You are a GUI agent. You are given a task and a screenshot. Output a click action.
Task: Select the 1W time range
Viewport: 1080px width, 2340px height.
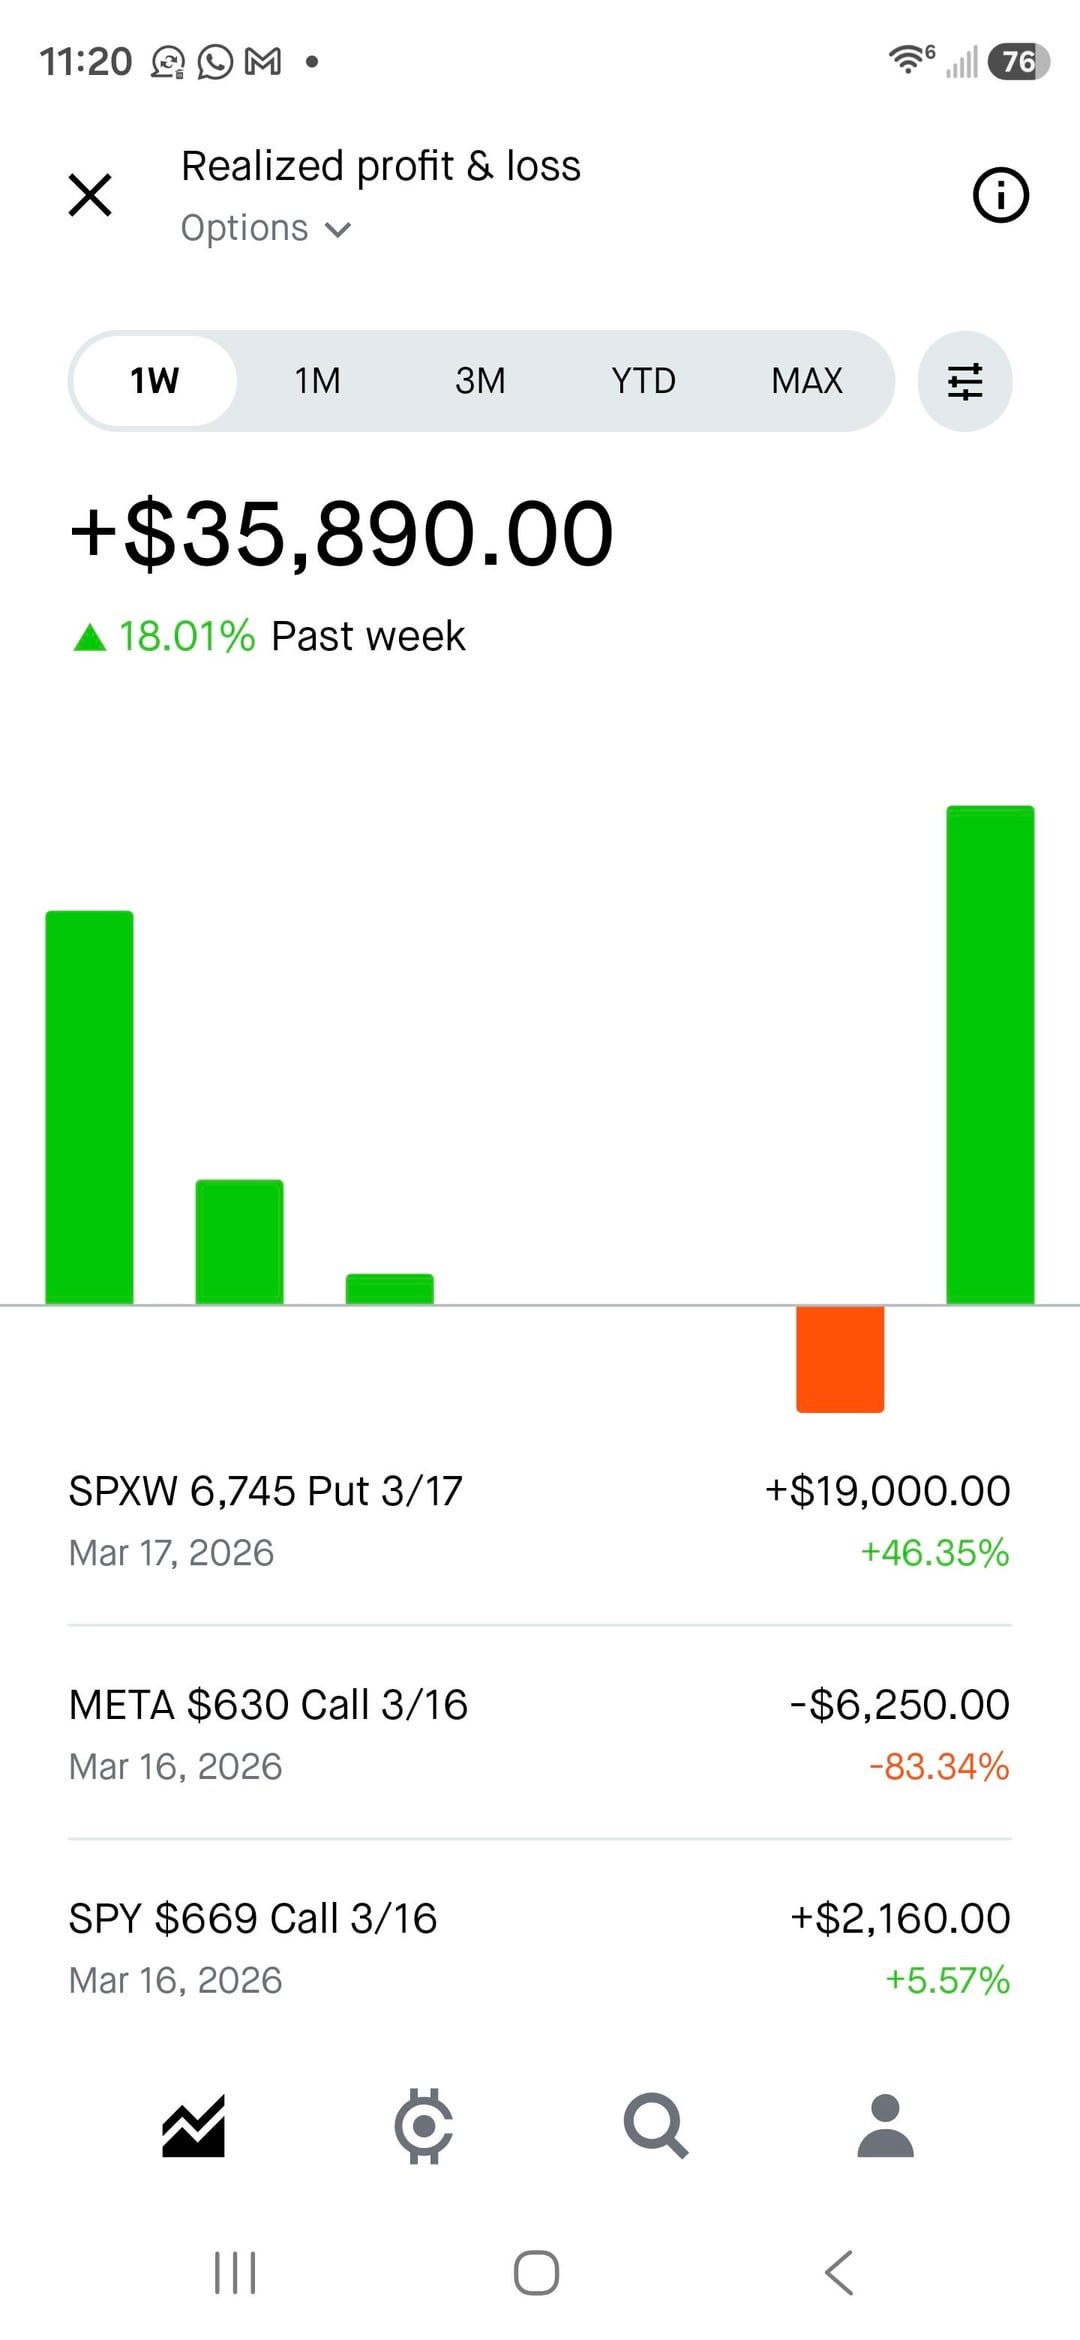(x=155, y=381)
